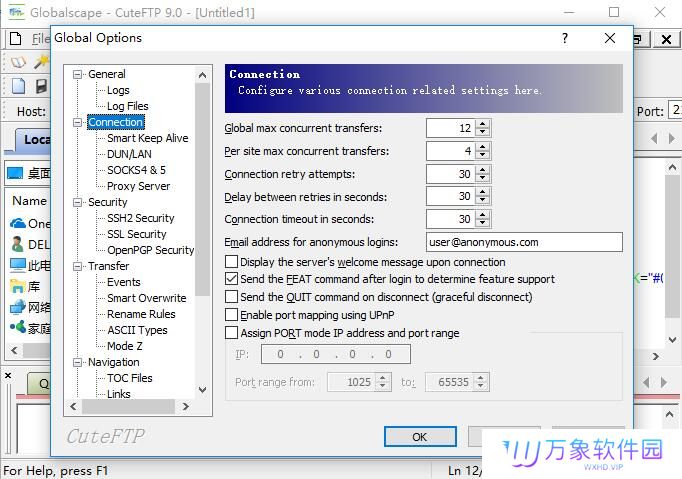Enable Display the server's welcome message

click(x=231, y=262)
